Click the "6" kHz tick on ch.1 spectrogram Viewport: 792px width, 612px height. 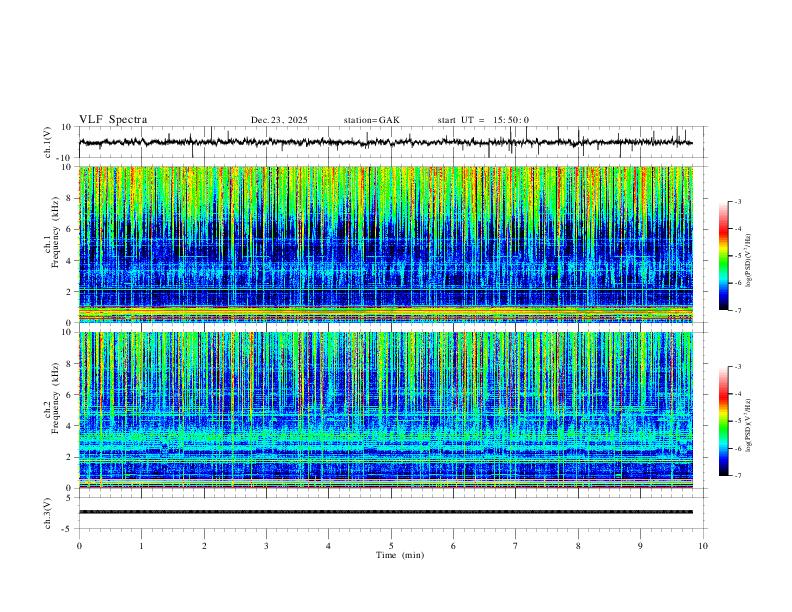click(70, 229)
